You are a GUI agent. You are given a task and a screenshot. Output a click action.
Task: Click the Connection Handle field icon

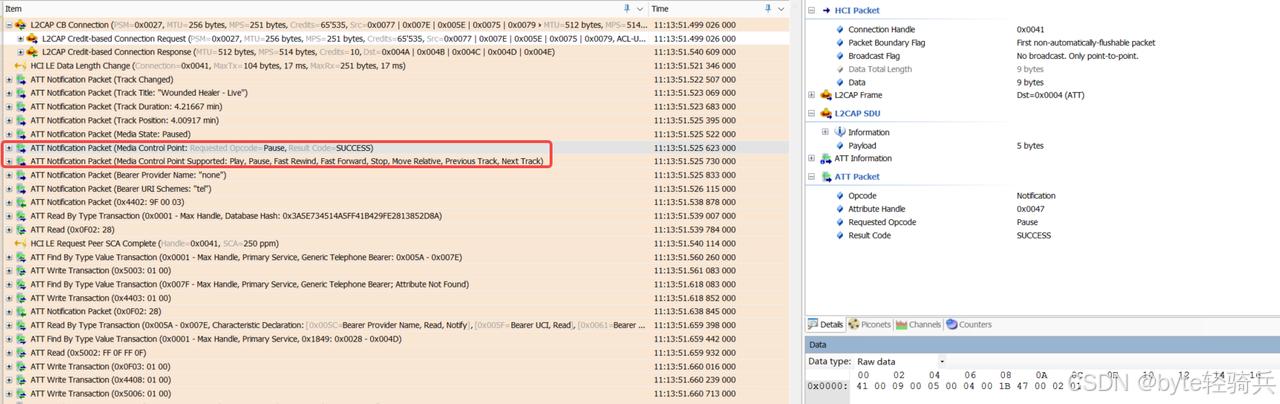tap(840, 30)
